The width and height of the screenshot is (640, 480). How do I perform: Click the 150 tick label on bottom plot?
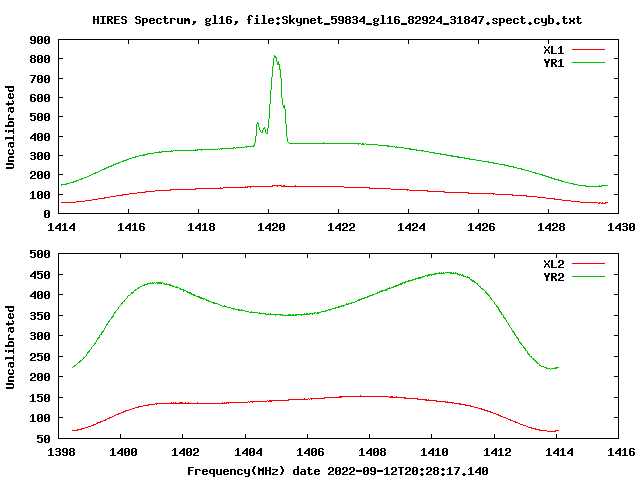click(x=40, y=398)
